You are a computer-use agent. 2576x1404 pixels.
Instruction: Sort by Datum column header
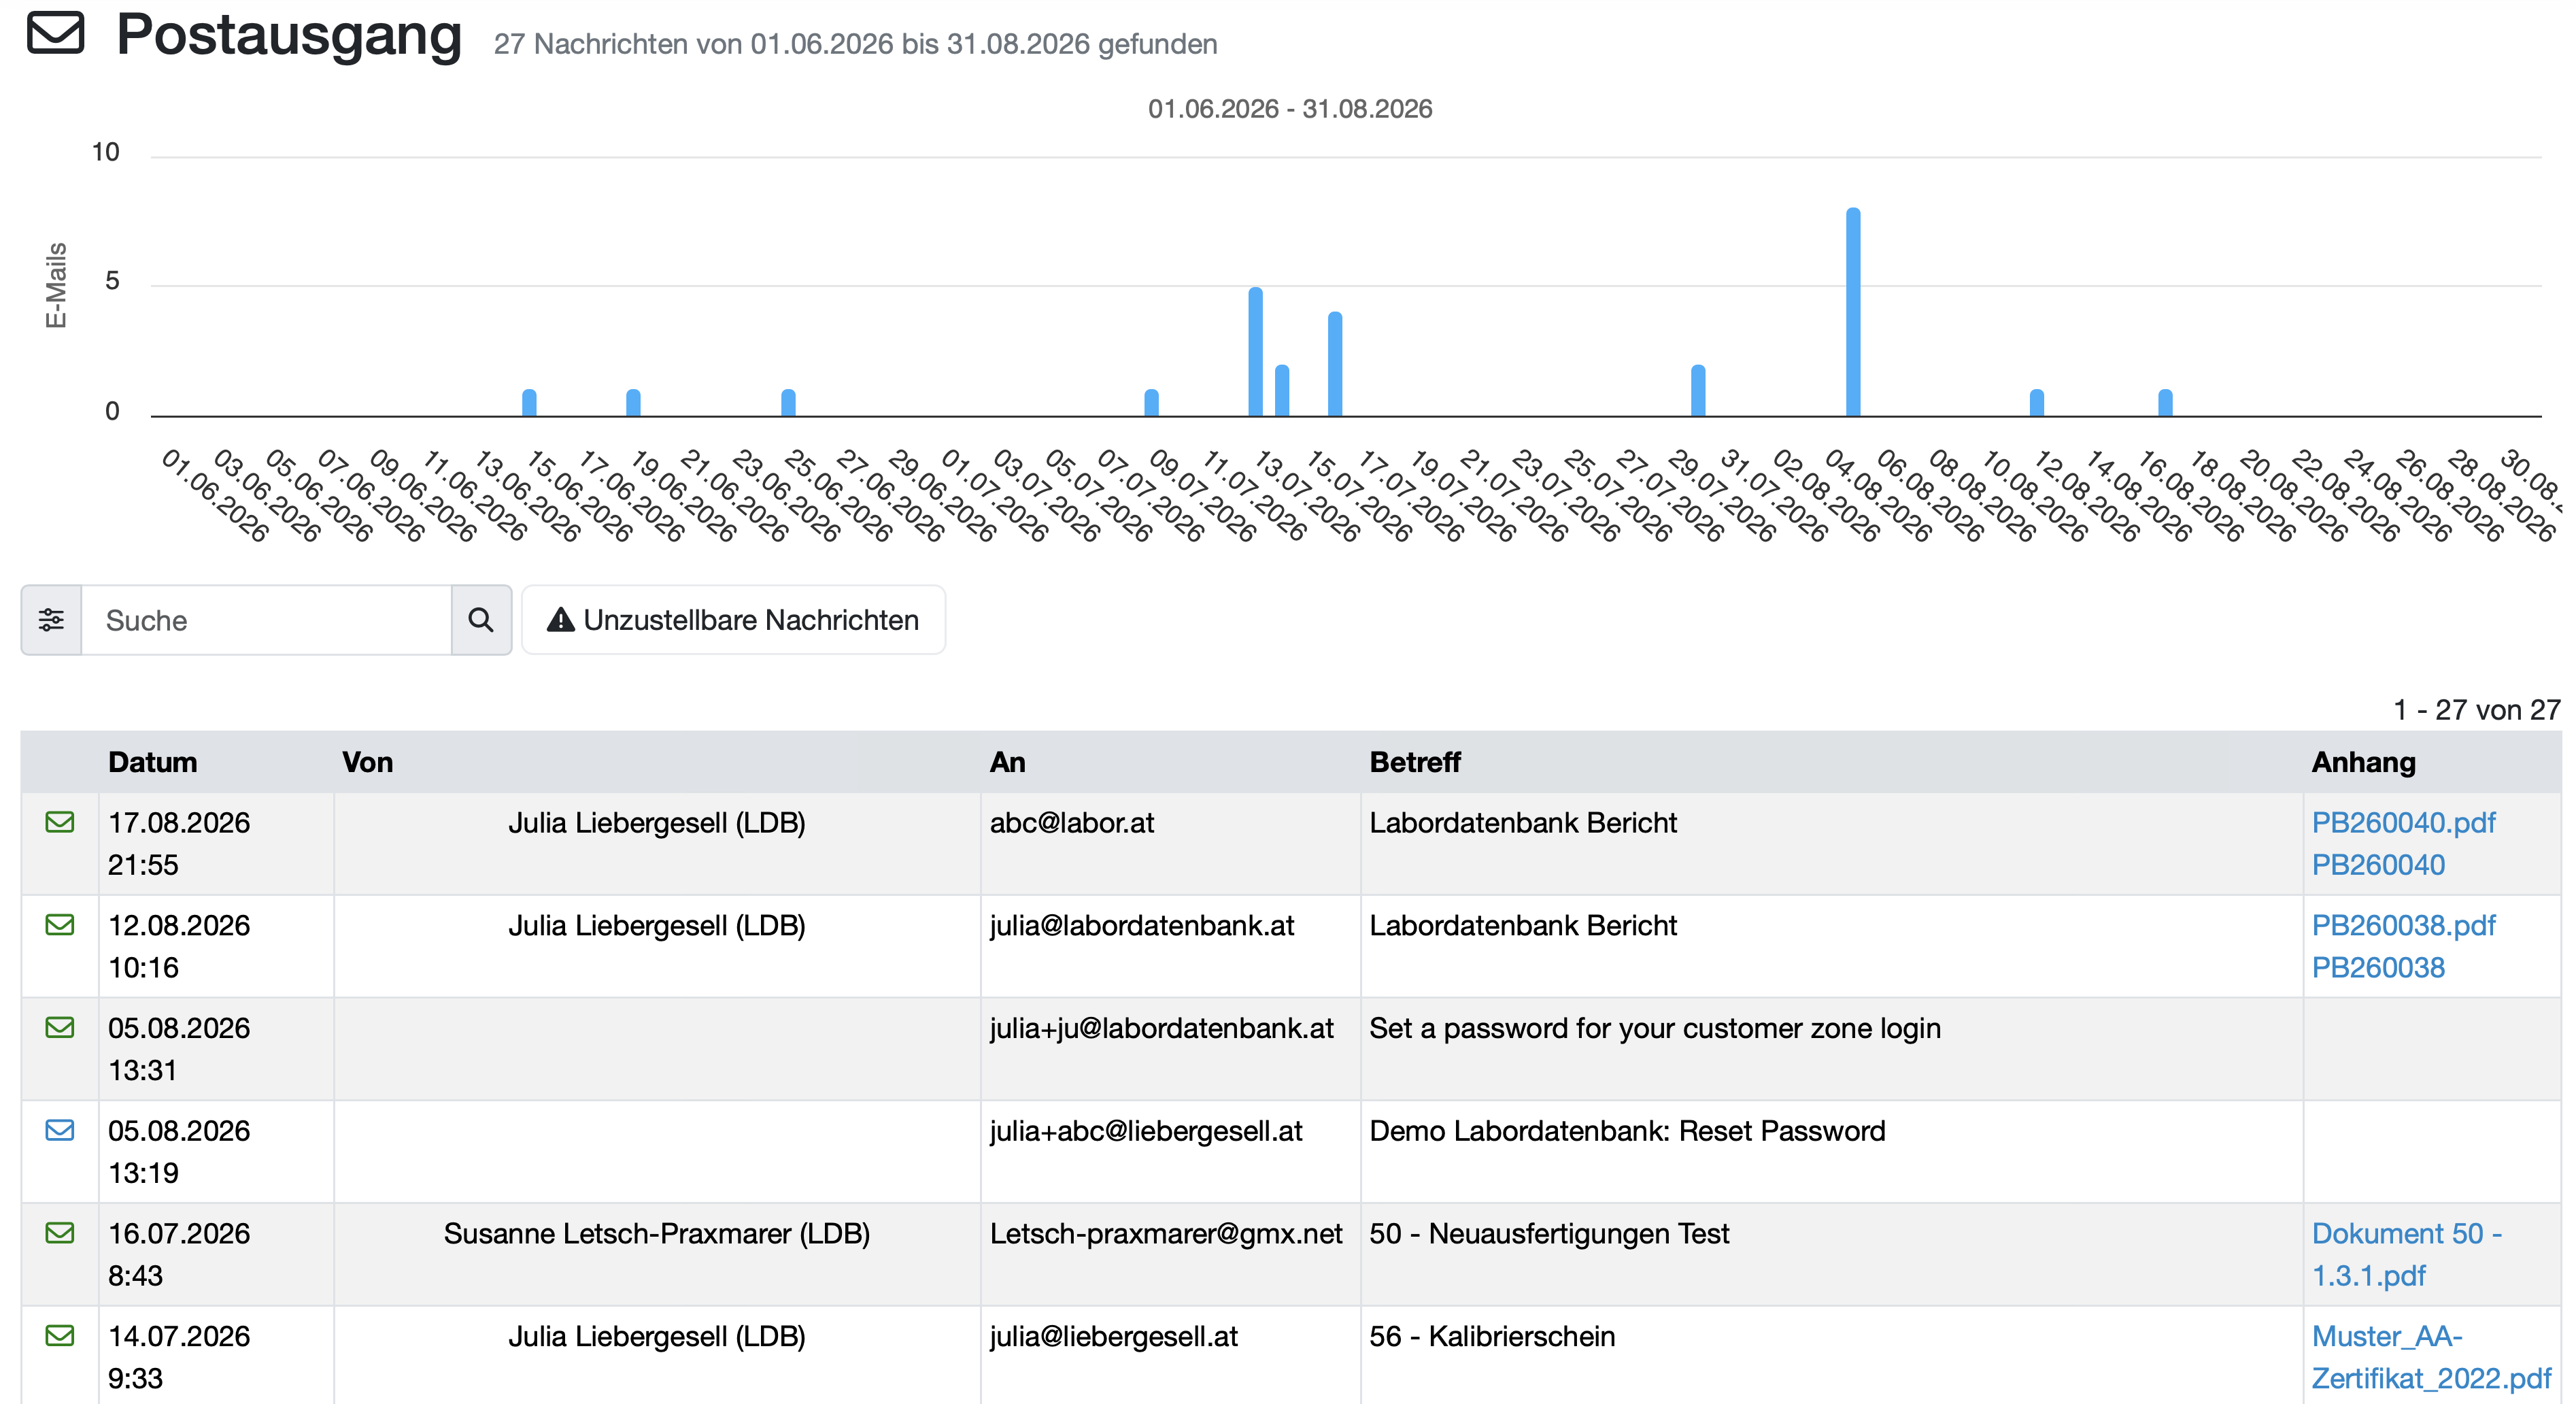pyautogui.click(x=152, y=762)
